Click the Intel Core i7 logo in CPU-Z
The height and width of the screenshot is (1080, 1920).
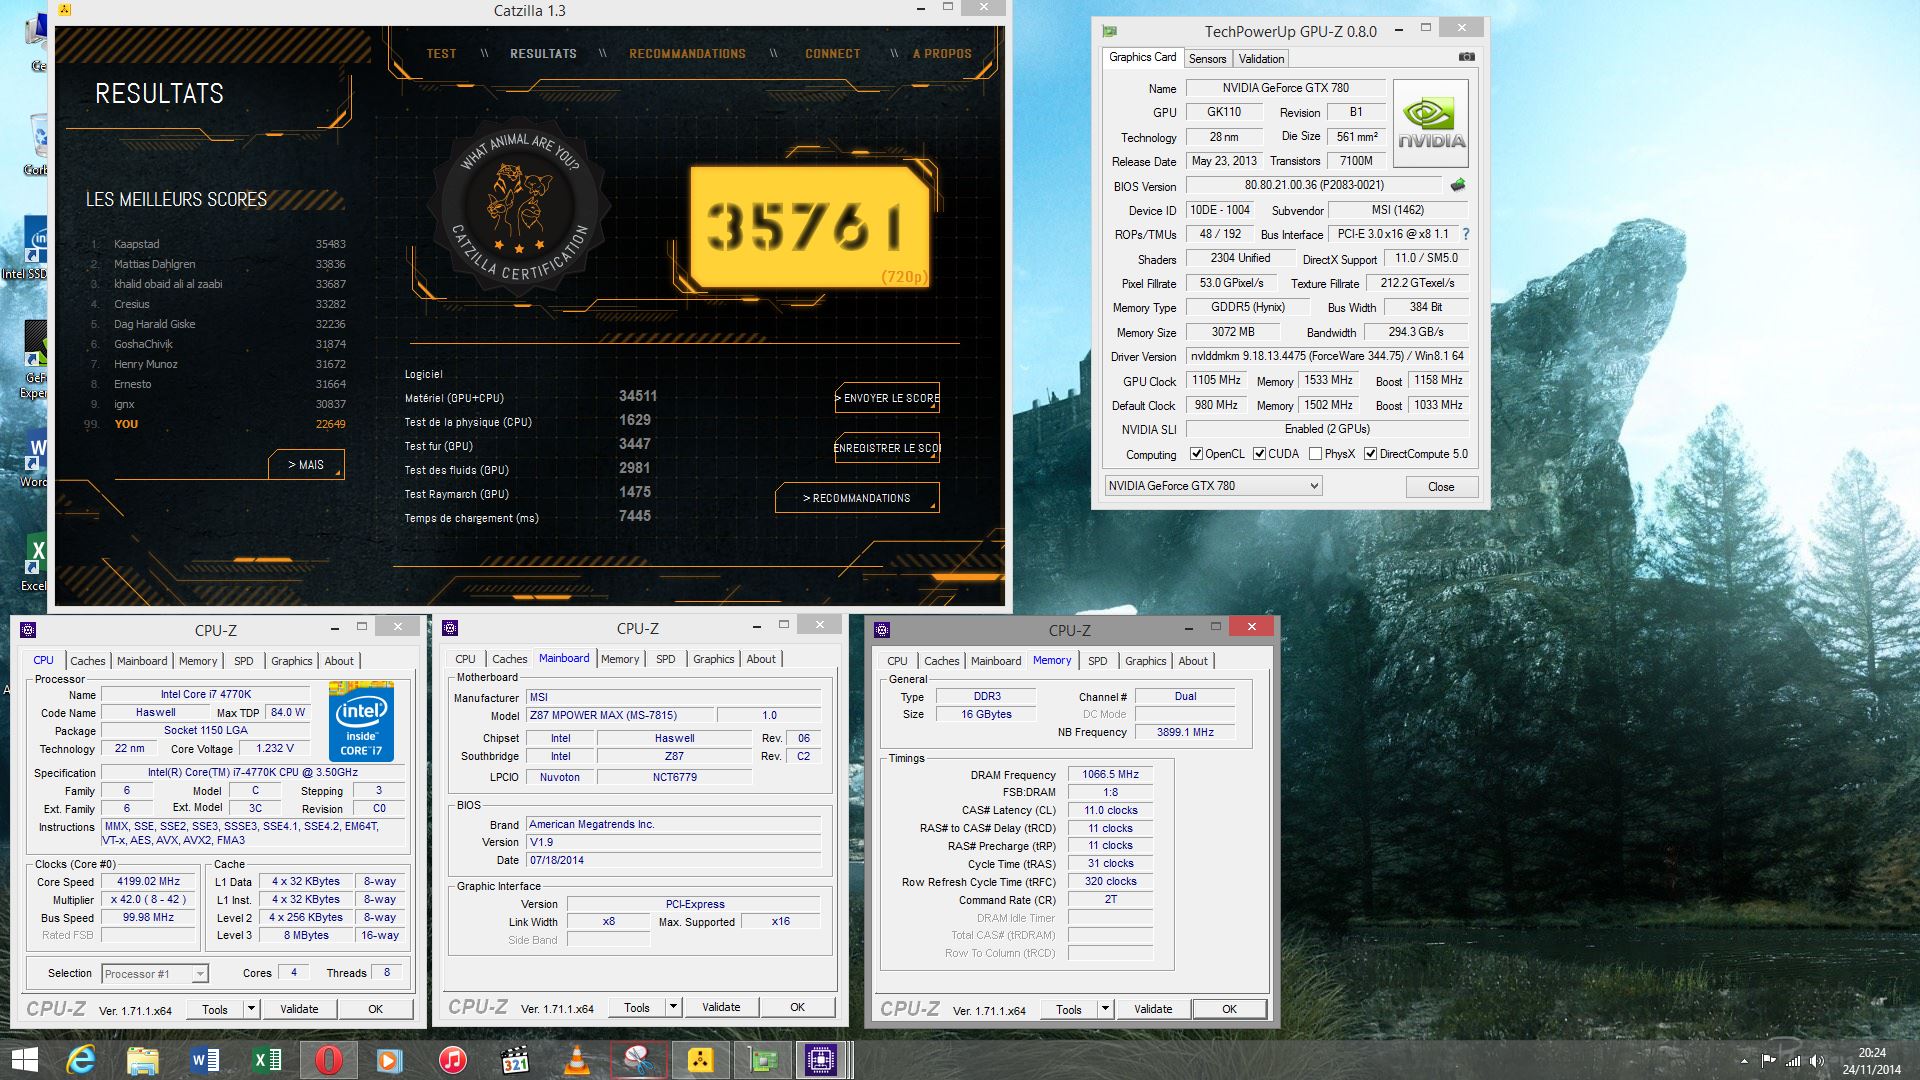tap(361, 721)
